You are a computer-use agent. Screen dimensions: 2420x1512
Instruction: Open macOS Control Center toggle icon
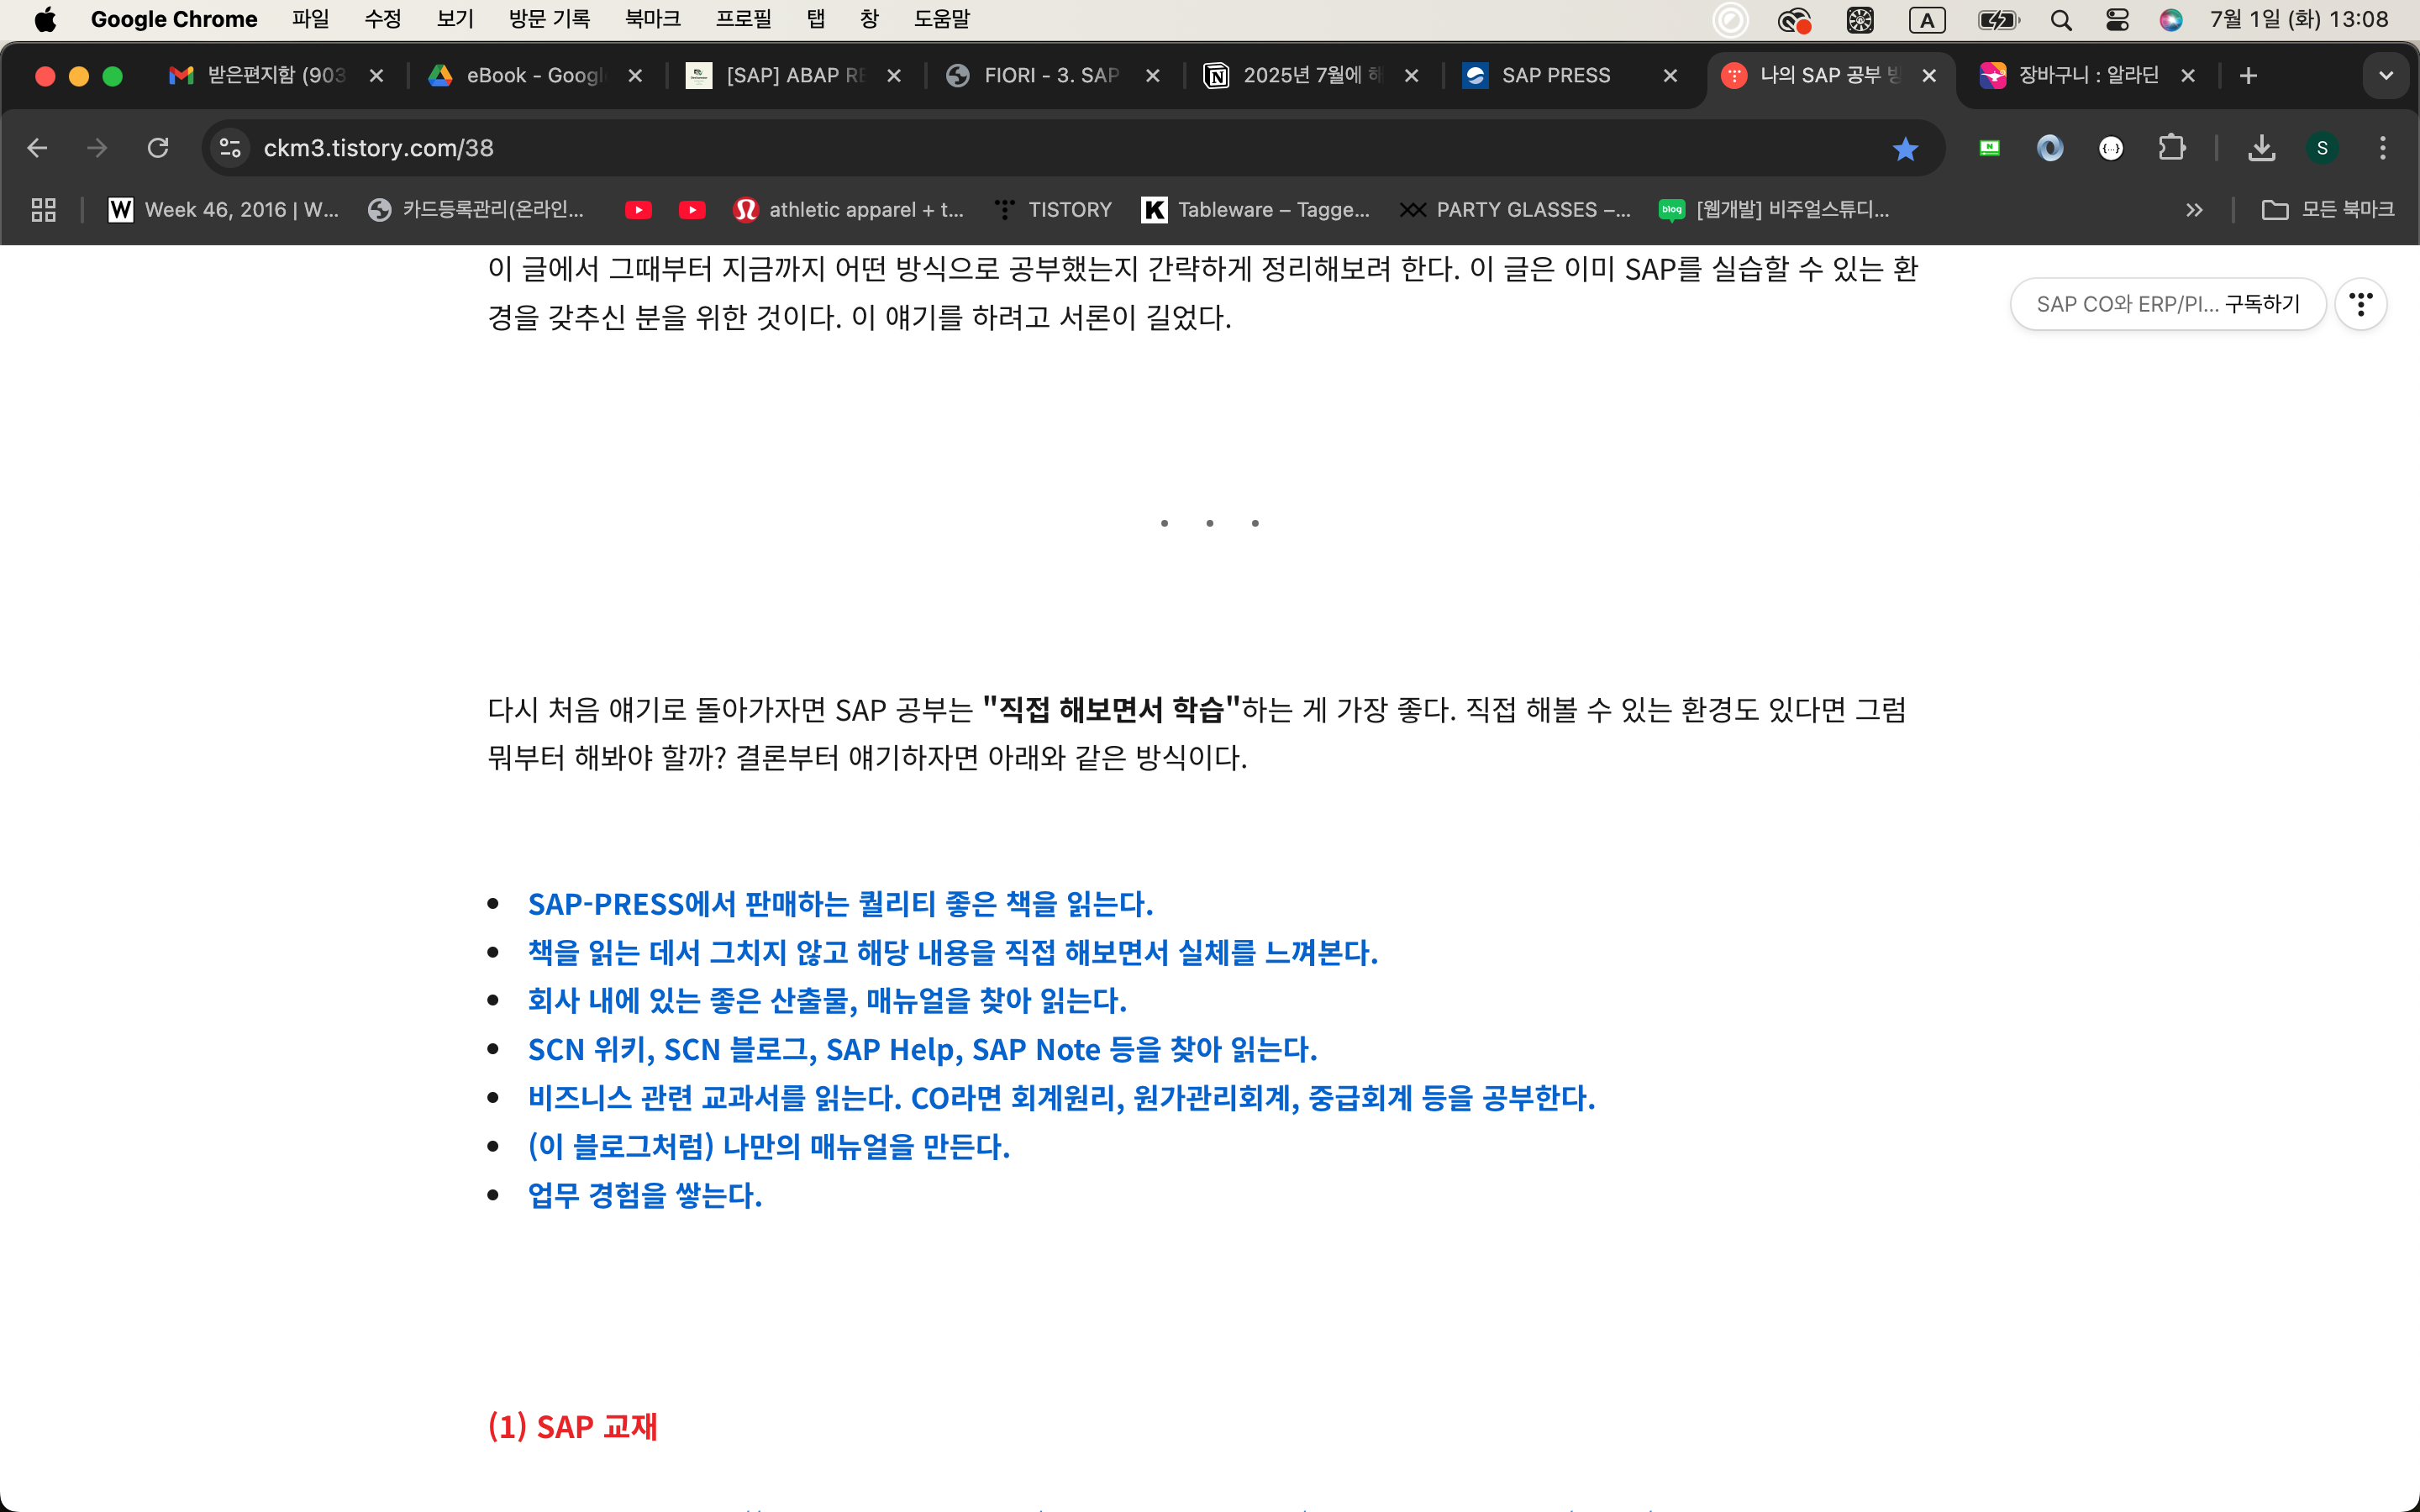click(2116, 19)
